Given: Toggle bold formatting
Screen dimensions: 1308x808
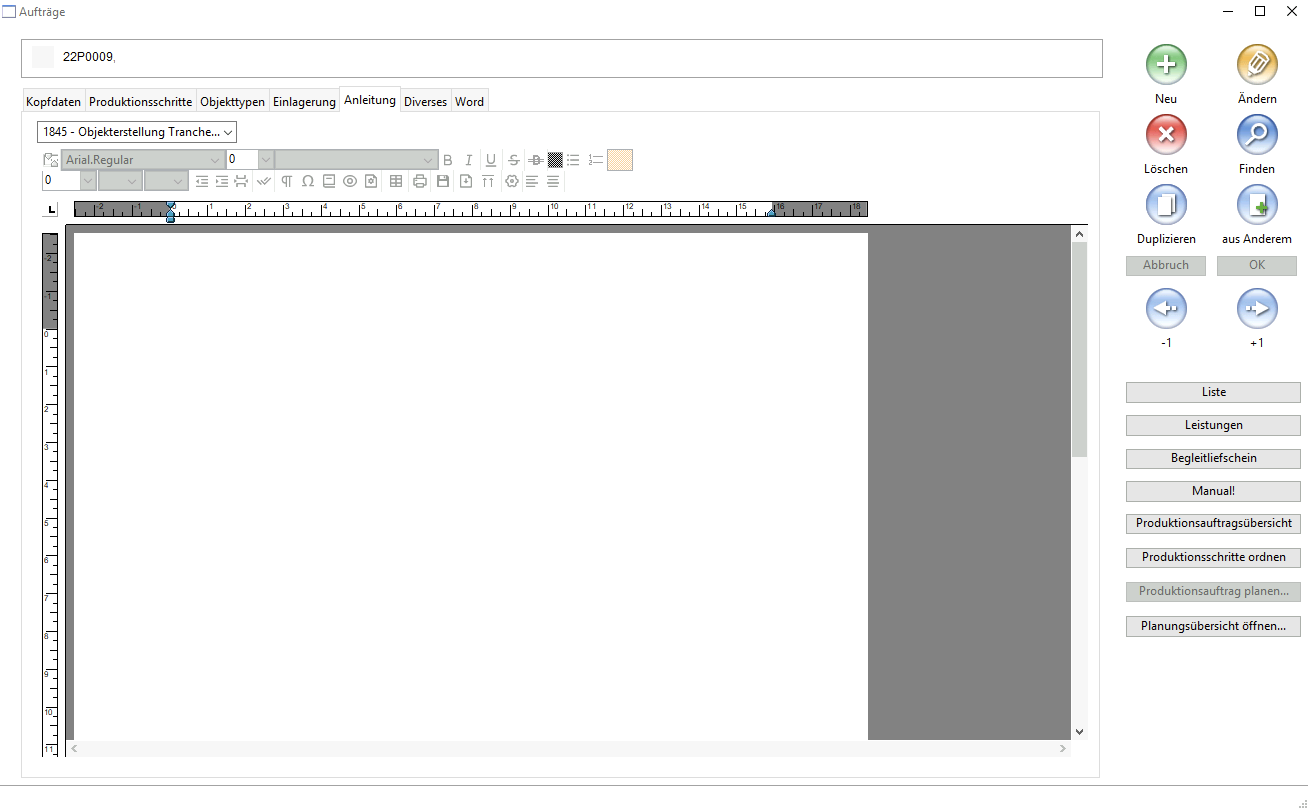Looking at the screenshot, I should 447,160.
